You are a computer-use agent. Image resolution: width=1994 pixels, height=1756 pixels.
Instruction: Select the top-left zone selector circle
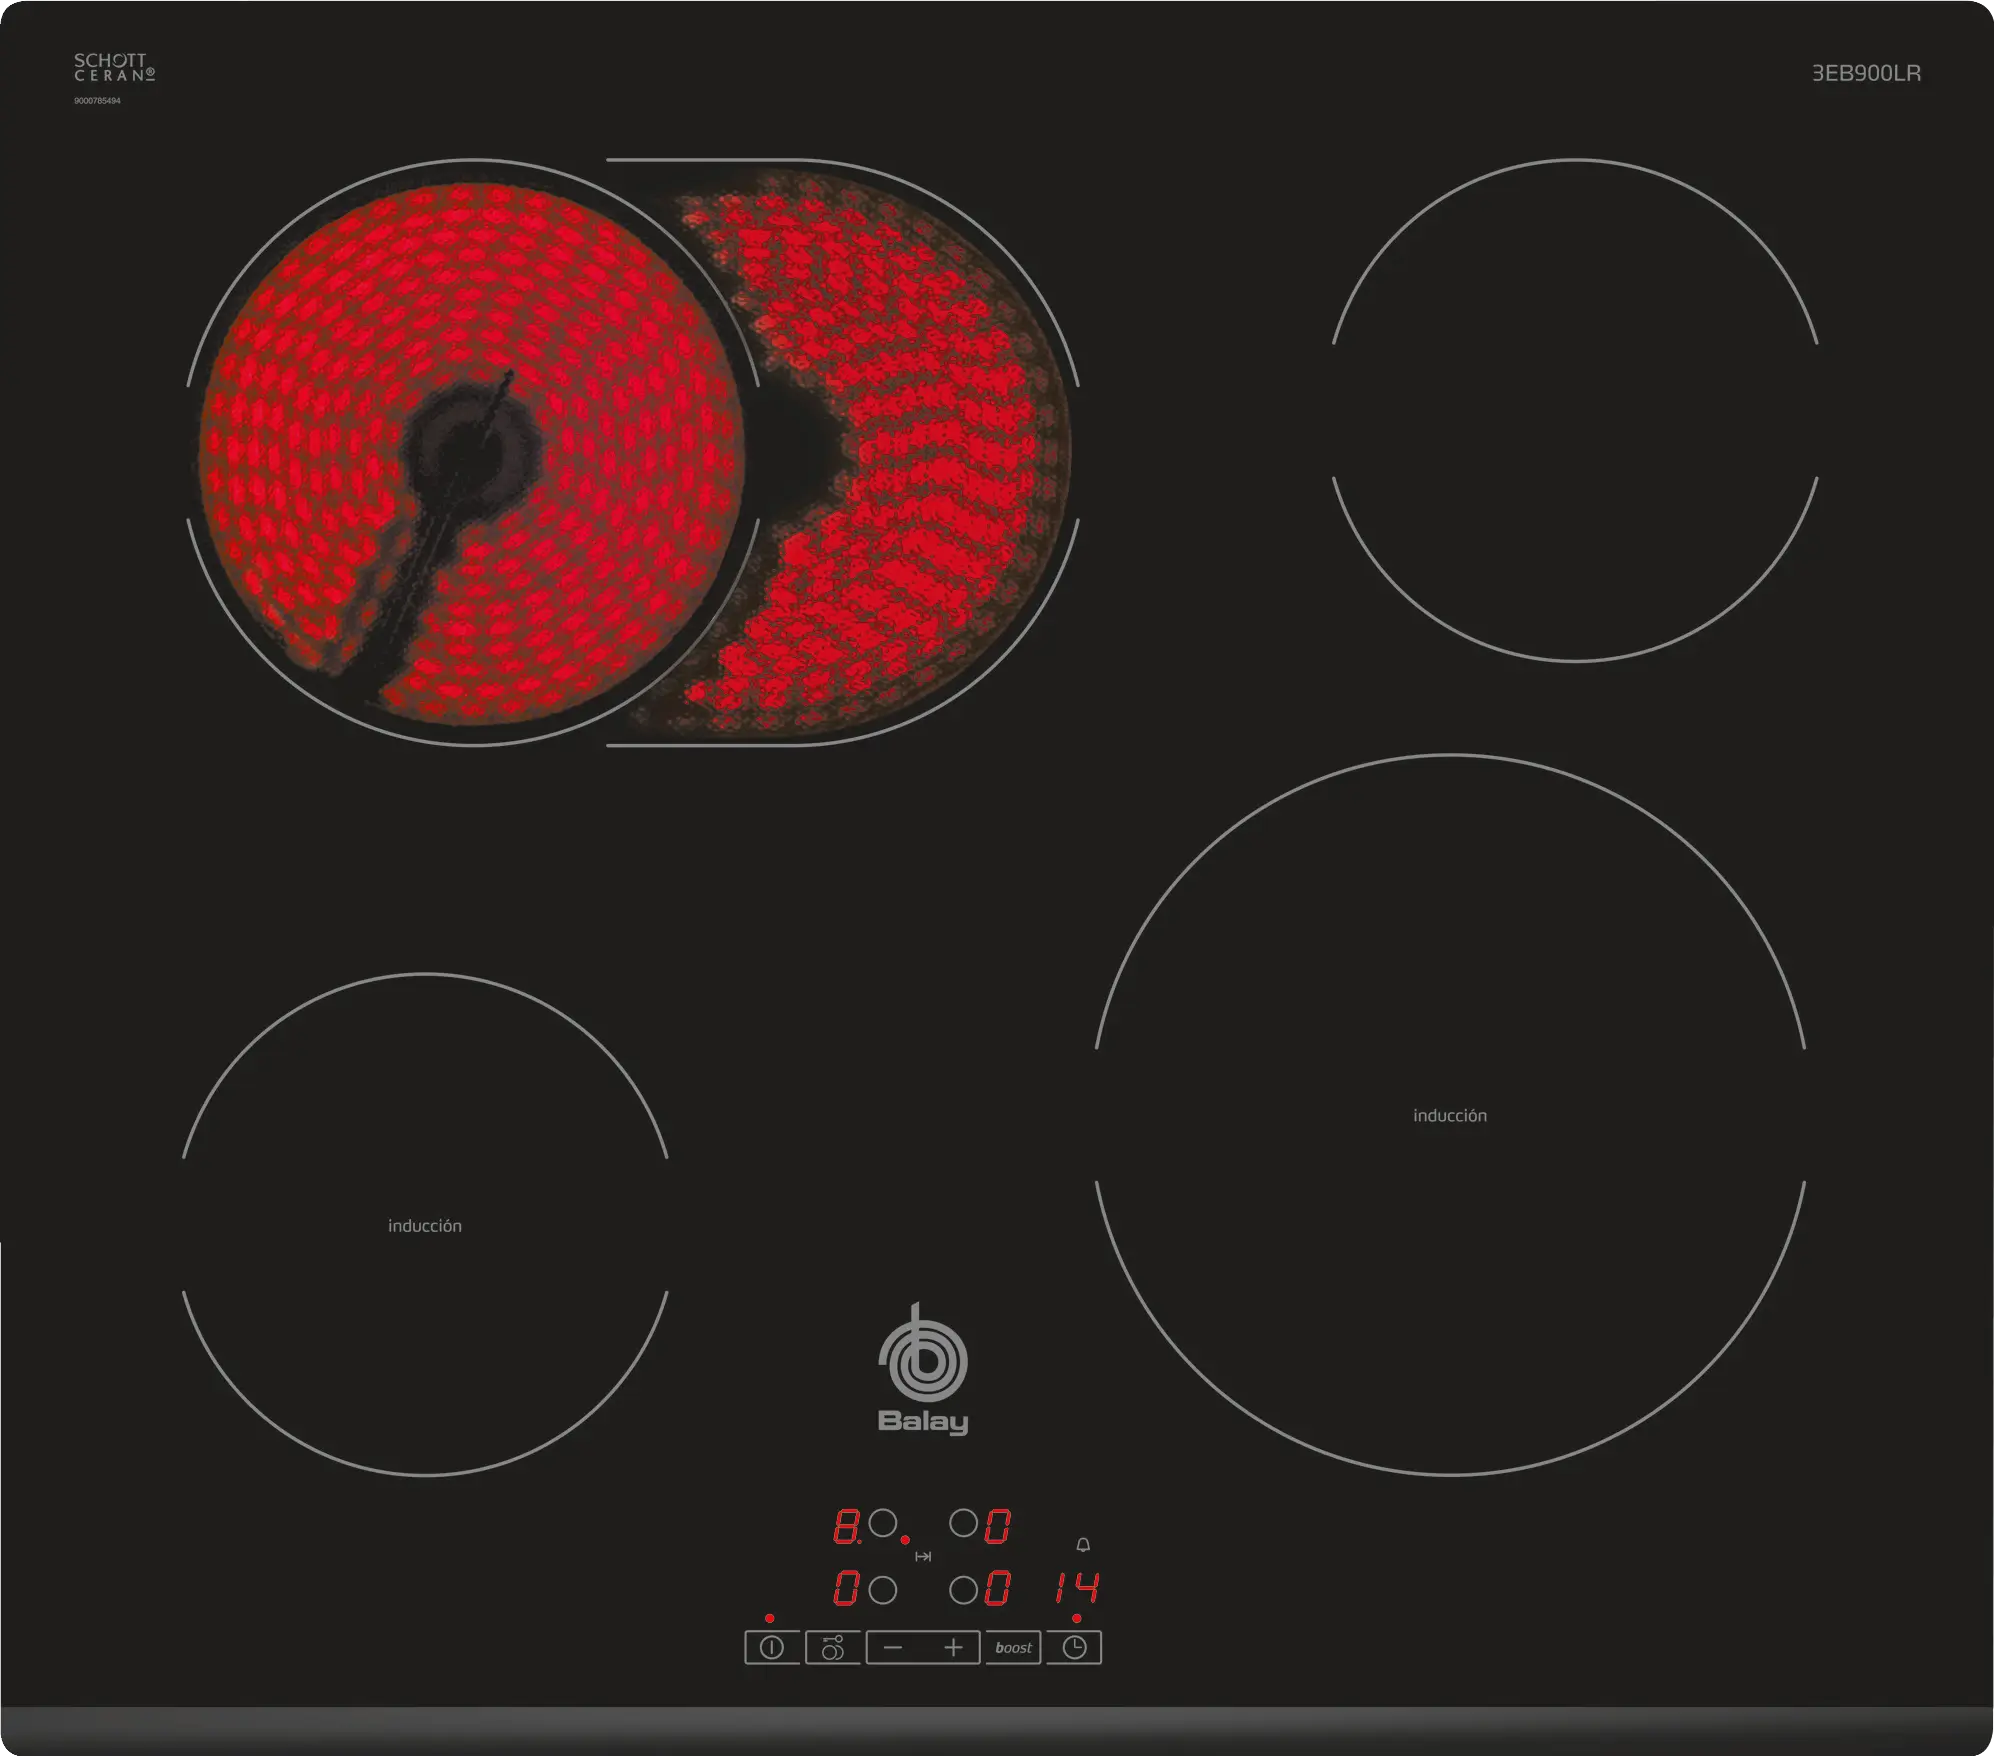[882, 1523]
